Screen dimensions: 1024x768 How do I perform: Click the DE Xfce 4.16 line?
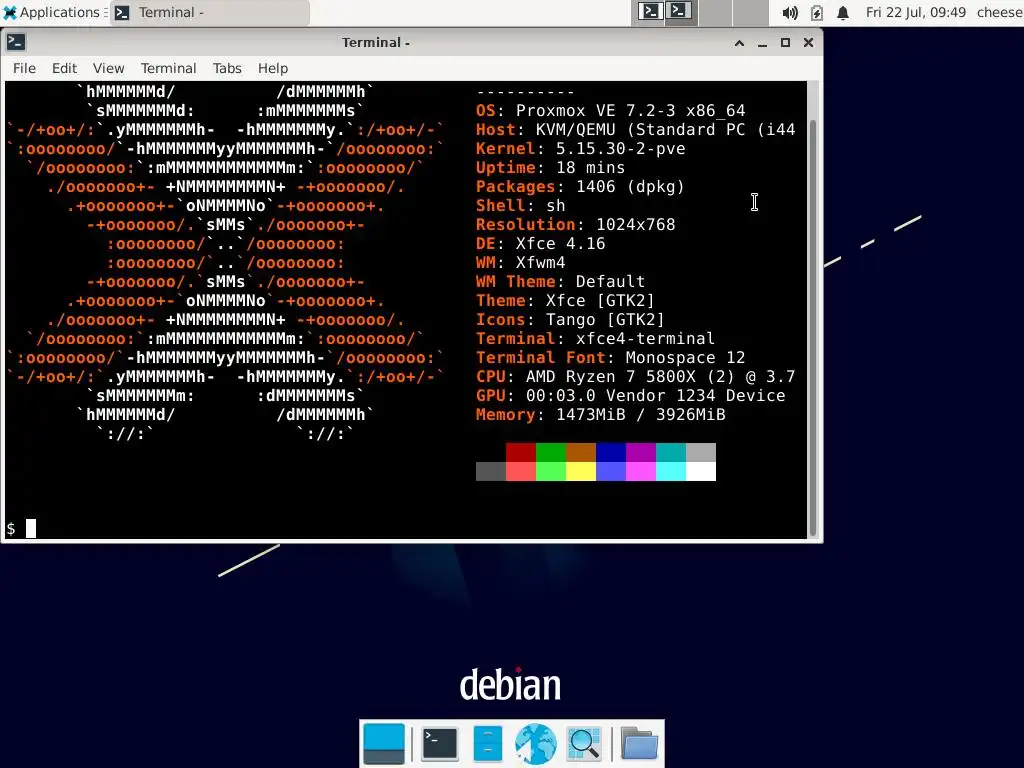541,244
